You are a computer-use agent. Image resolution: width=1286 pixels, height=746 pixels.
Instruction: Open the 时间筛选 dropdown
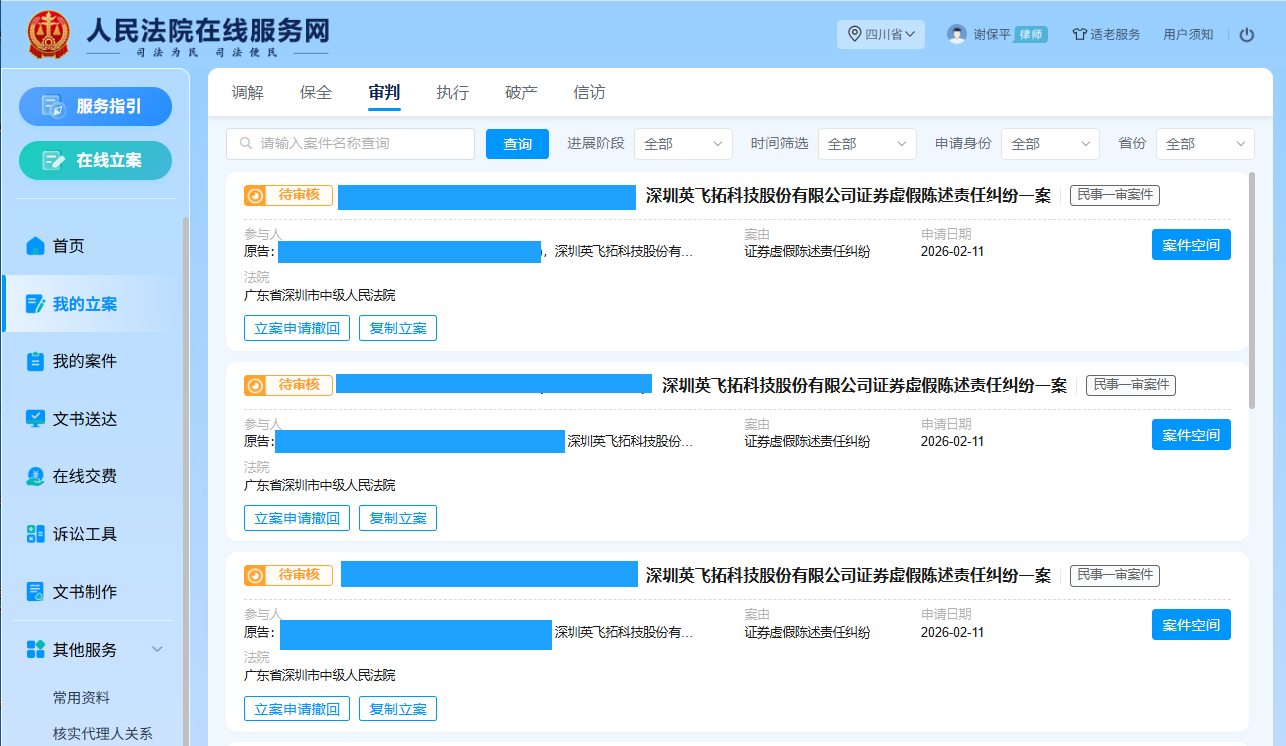coord(866,144)
